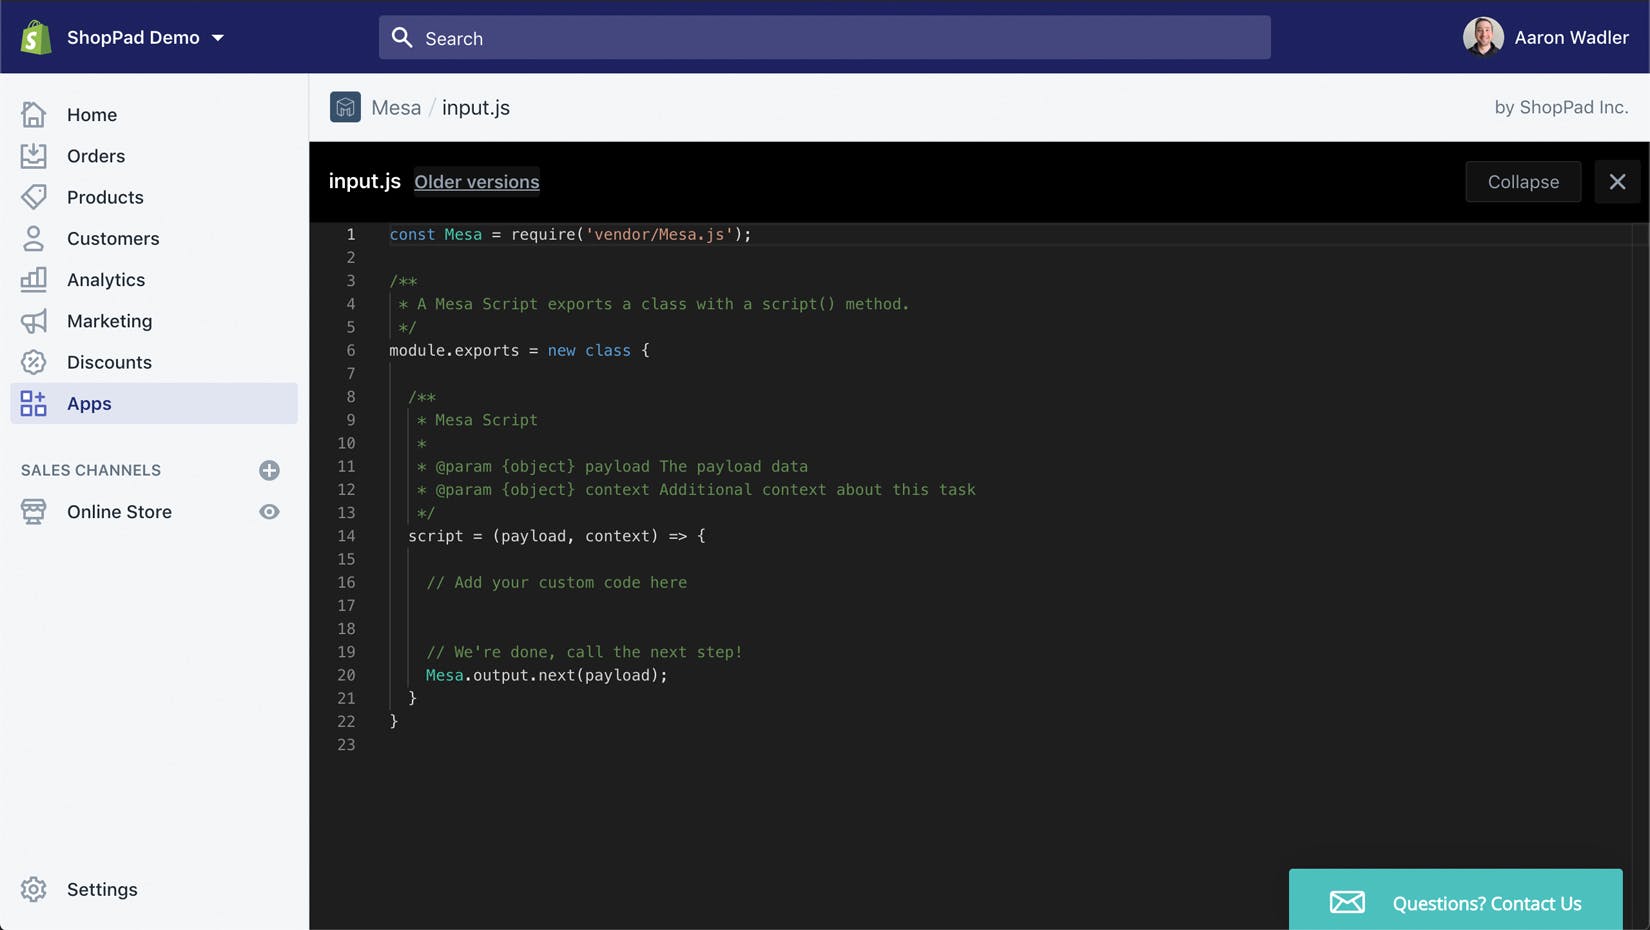Click the Aaron Wadler account name
Screen dimensions: 1650x930
(1571, 37)
